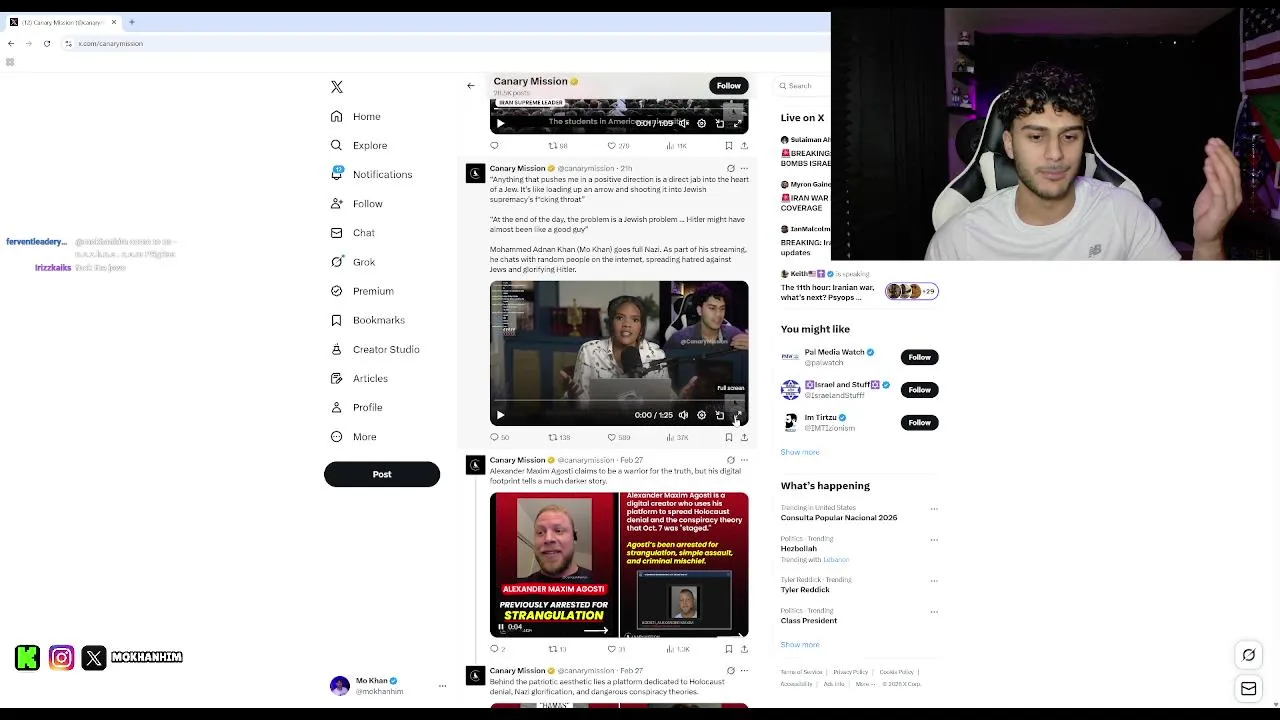Follow Pal Media Watch
Image resolution: width=1280 pixels, height=720 pixels.
point(919,357)
